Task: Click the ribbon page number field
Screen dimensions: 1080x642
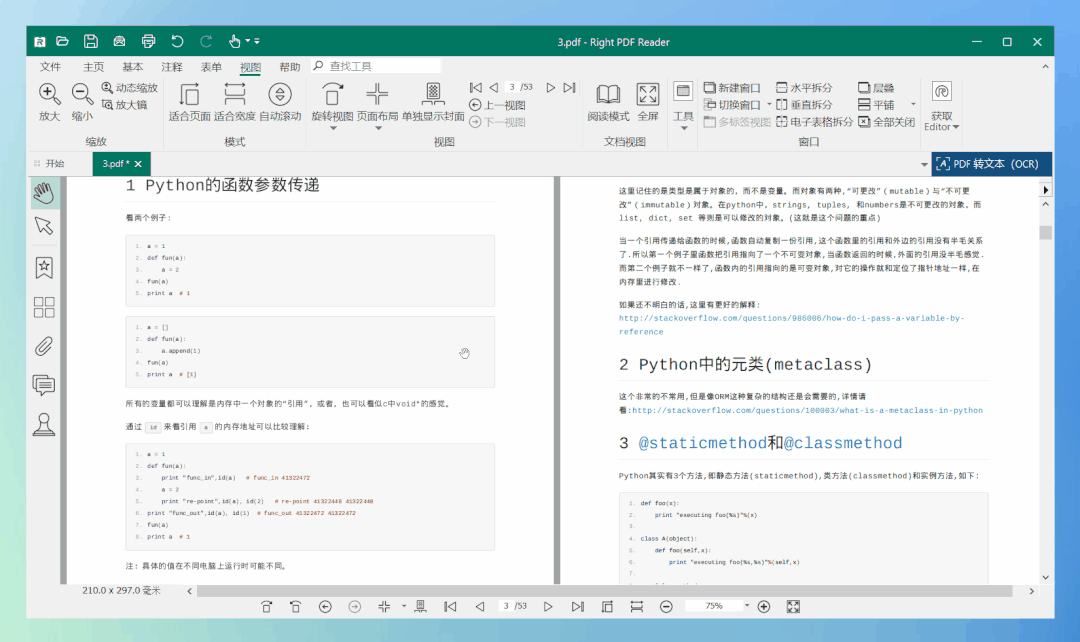Action: pos(512,87)
